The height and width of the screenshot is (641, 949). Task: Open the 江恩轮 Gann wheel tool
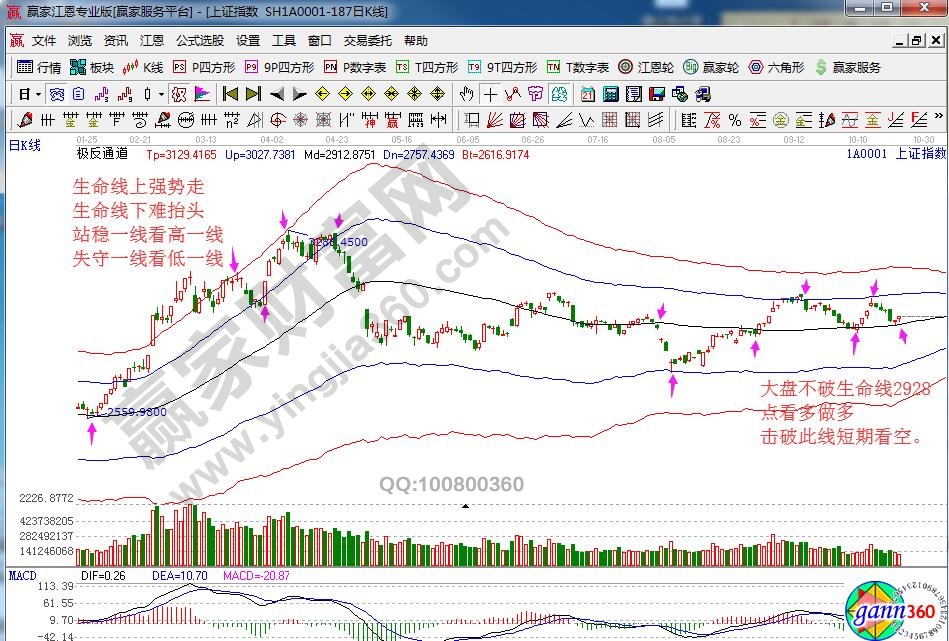tap(650, 67)
